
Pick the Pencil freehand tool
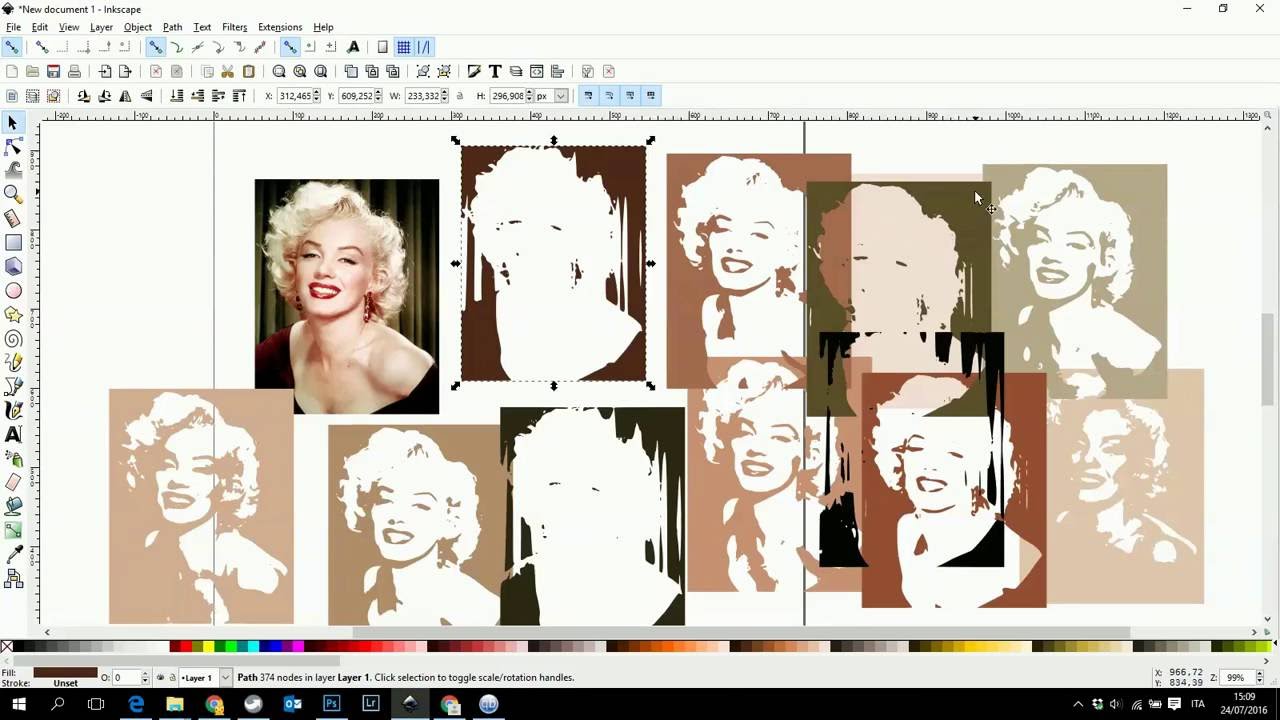click(x=13, y=362)
